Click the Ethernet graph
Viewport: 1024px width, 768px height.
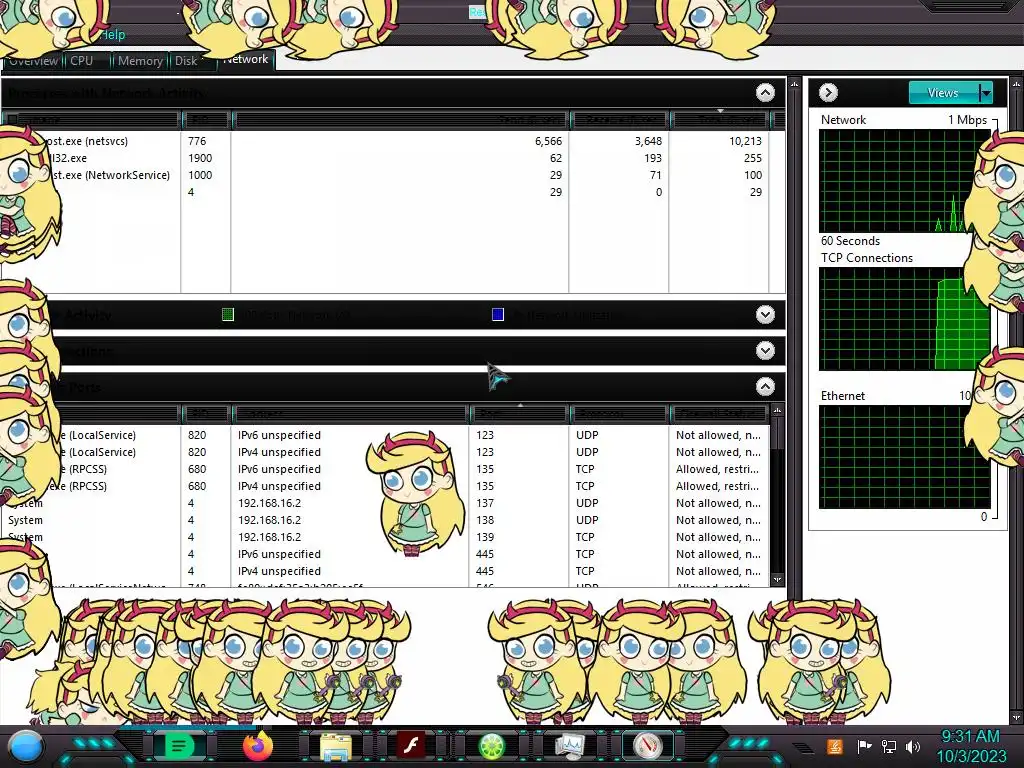tap(904, 457)
